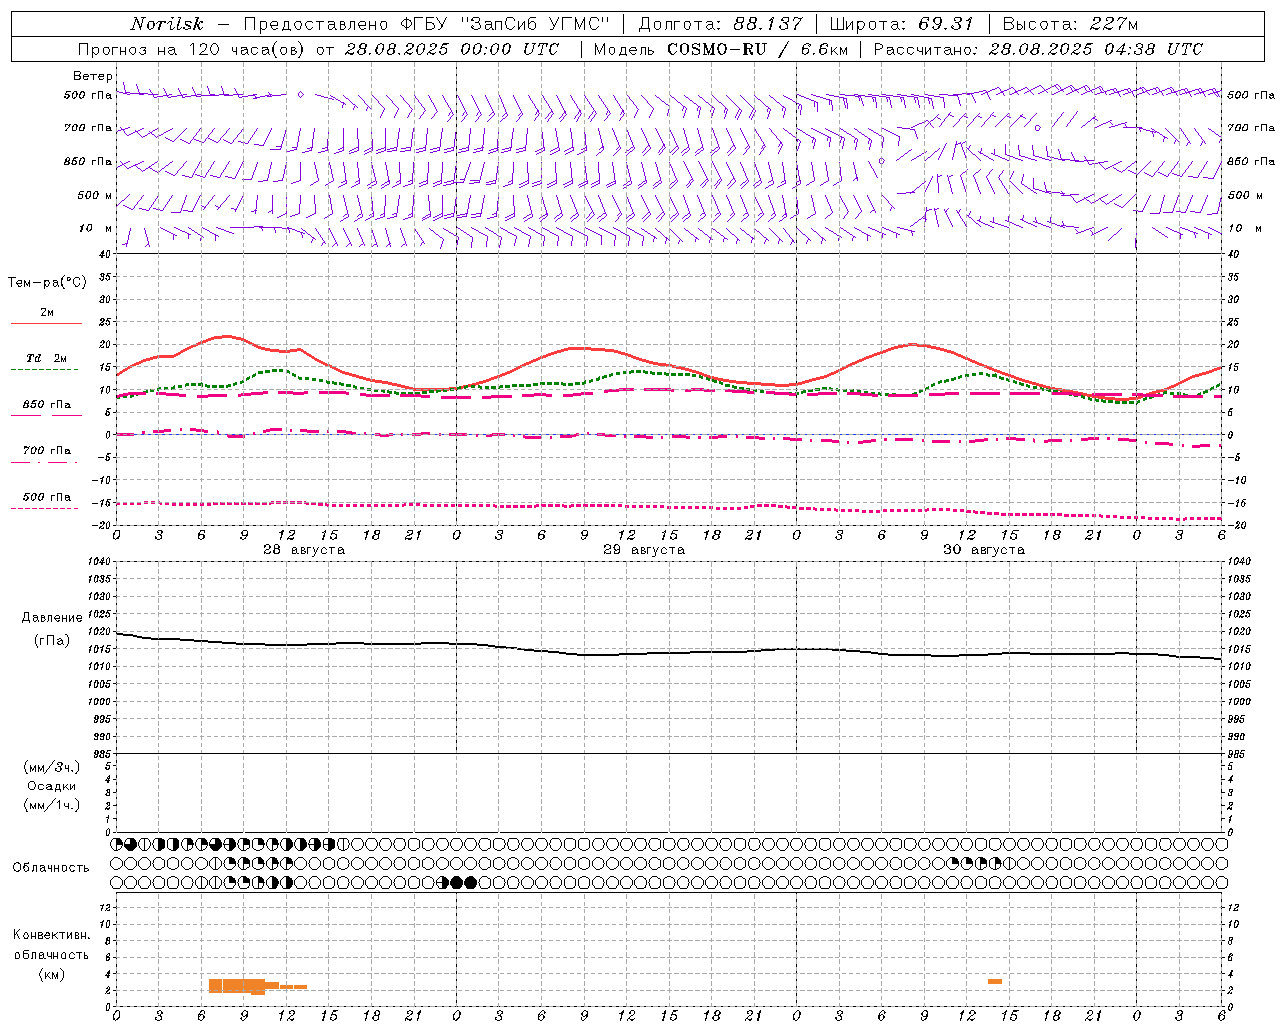Click the (гПа) pressure unit label
The width and height of the screenshot is (1280, 1024).
[x=52, y=640]
